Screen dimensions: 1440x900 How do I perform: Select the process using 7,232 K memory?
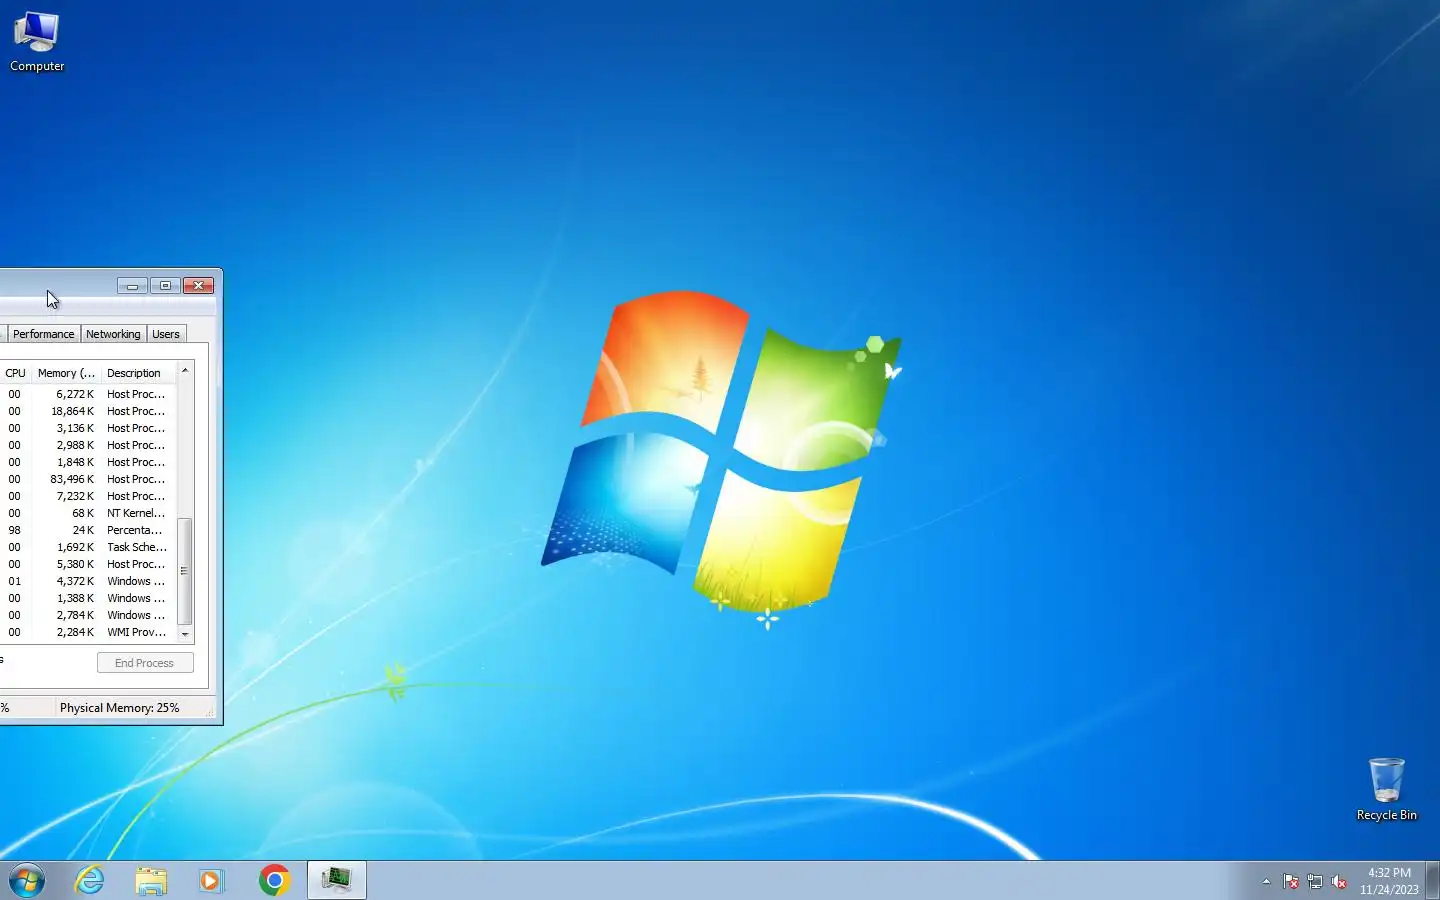tap(88, 496)
